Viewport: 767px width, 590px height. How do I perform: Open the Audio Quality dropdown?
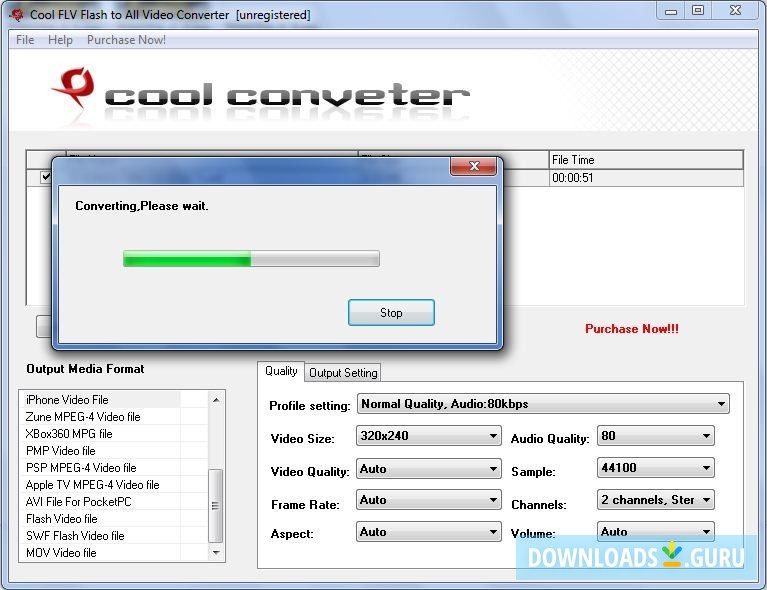click(x=655, y=435)
